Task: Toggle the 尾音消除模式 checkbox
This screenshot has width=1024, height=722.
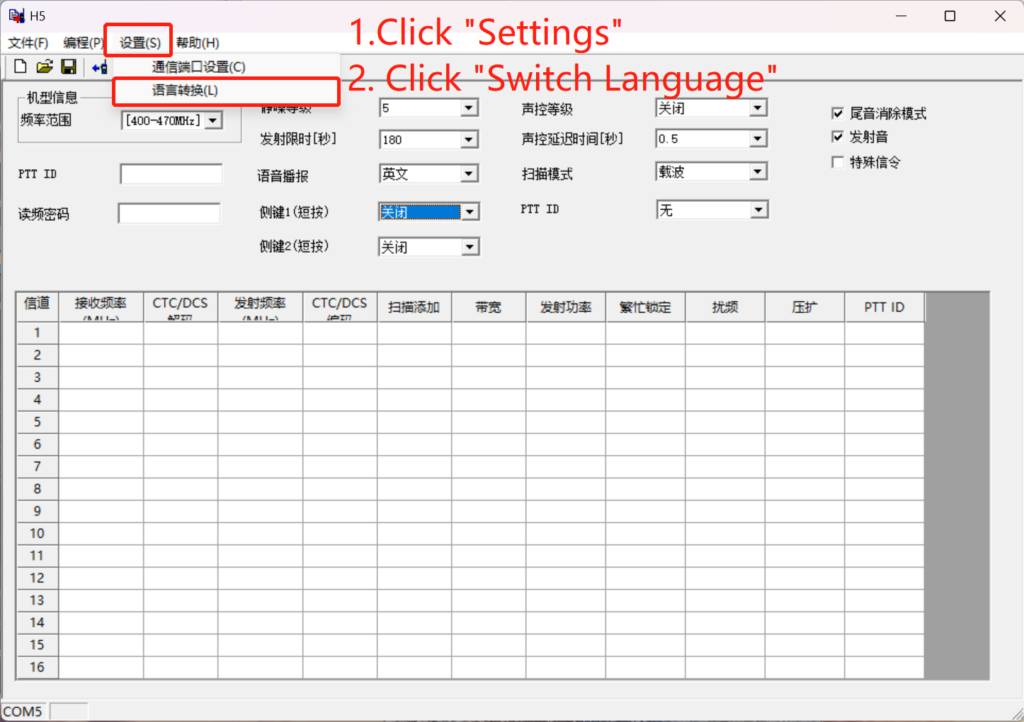Action: [x=838, y=114]
